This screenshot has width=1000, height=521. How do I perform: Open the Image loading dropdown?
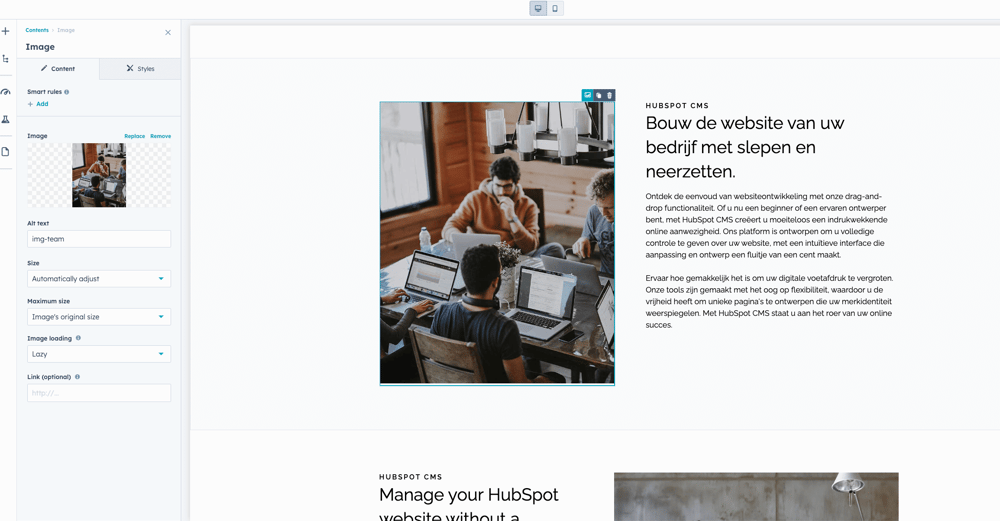click(99, 354)
